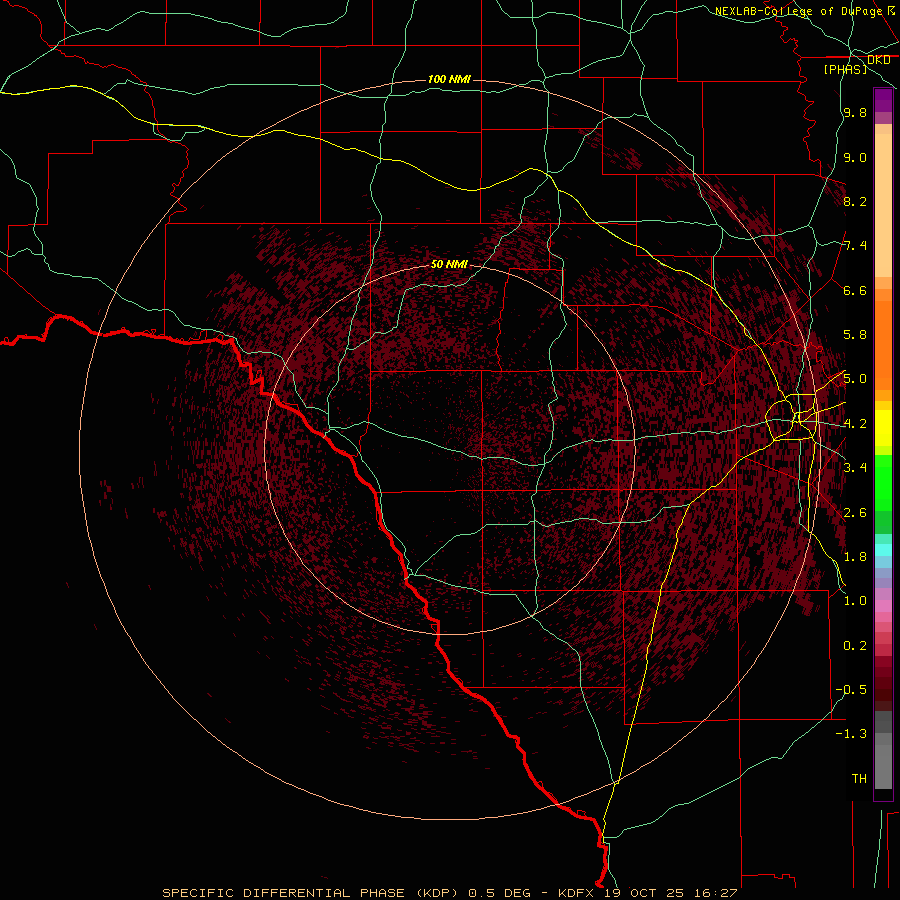Screen dimensions: 900x900
Task: Click the 9.8 scale value
Action: tap(855, 112)
